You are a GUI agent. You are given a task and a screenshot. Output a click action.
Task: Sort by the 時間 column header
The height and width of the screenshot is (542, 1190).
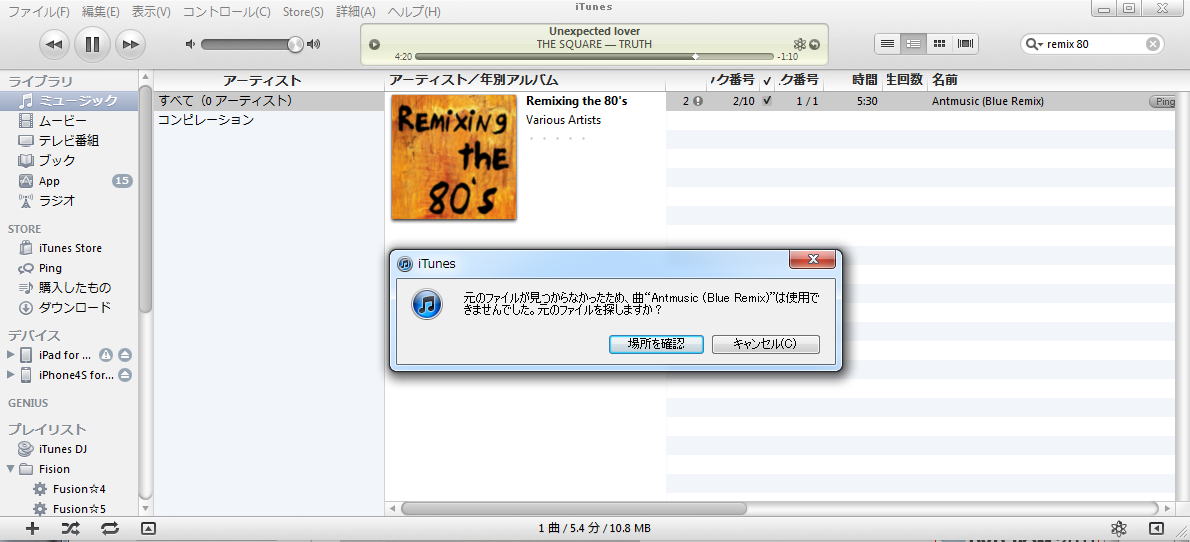tap(864, 80)
